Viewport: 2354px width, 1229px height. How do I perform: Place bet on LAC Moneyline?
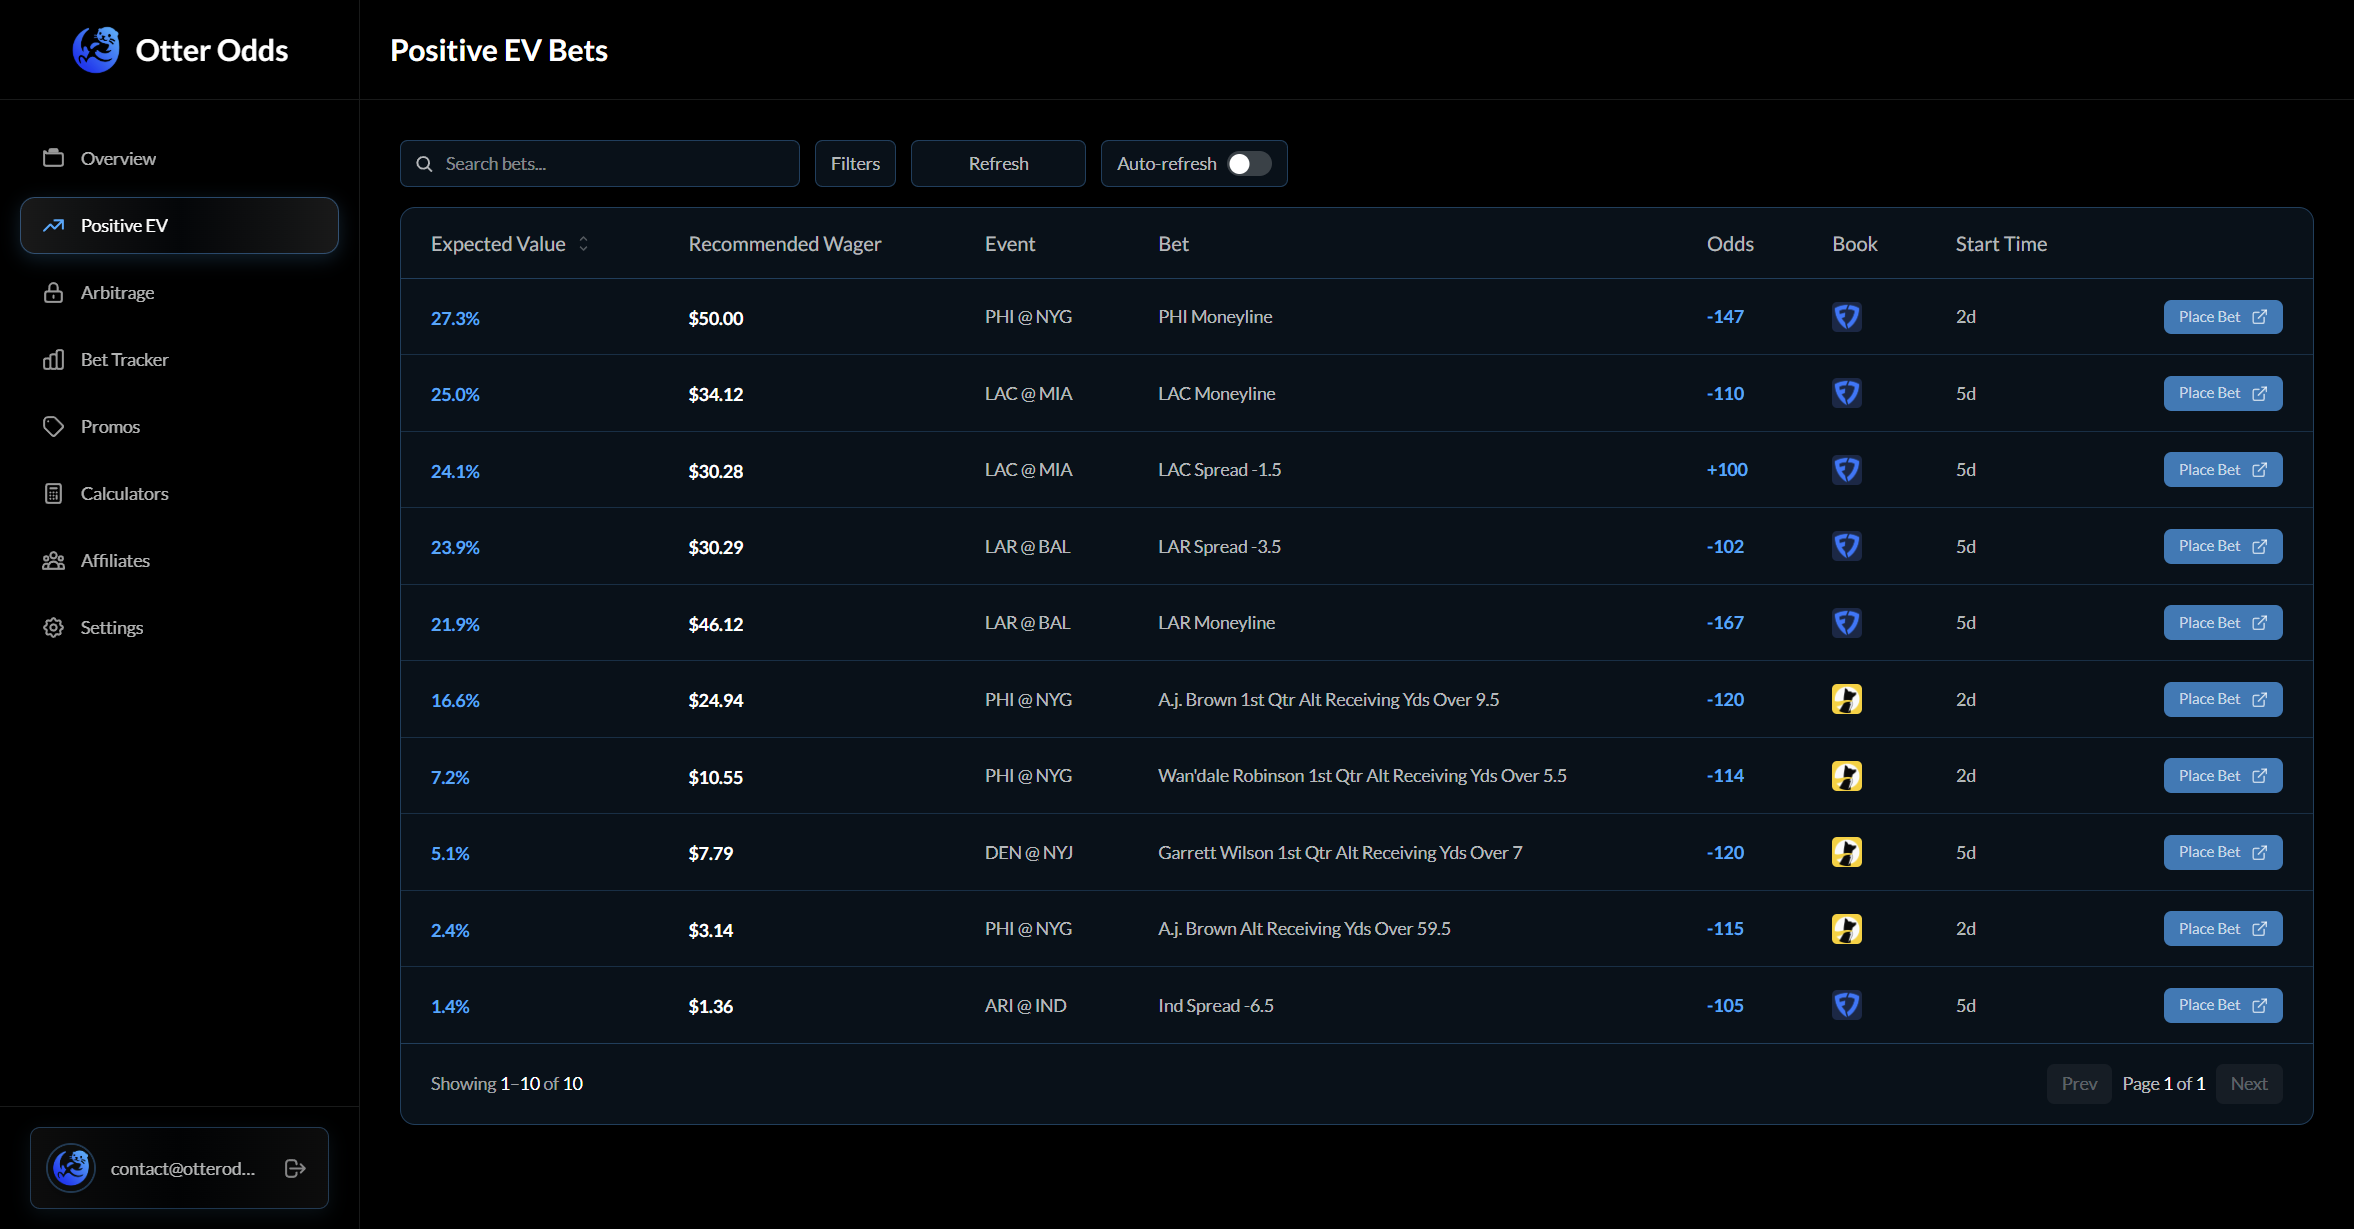point(2221,393)
